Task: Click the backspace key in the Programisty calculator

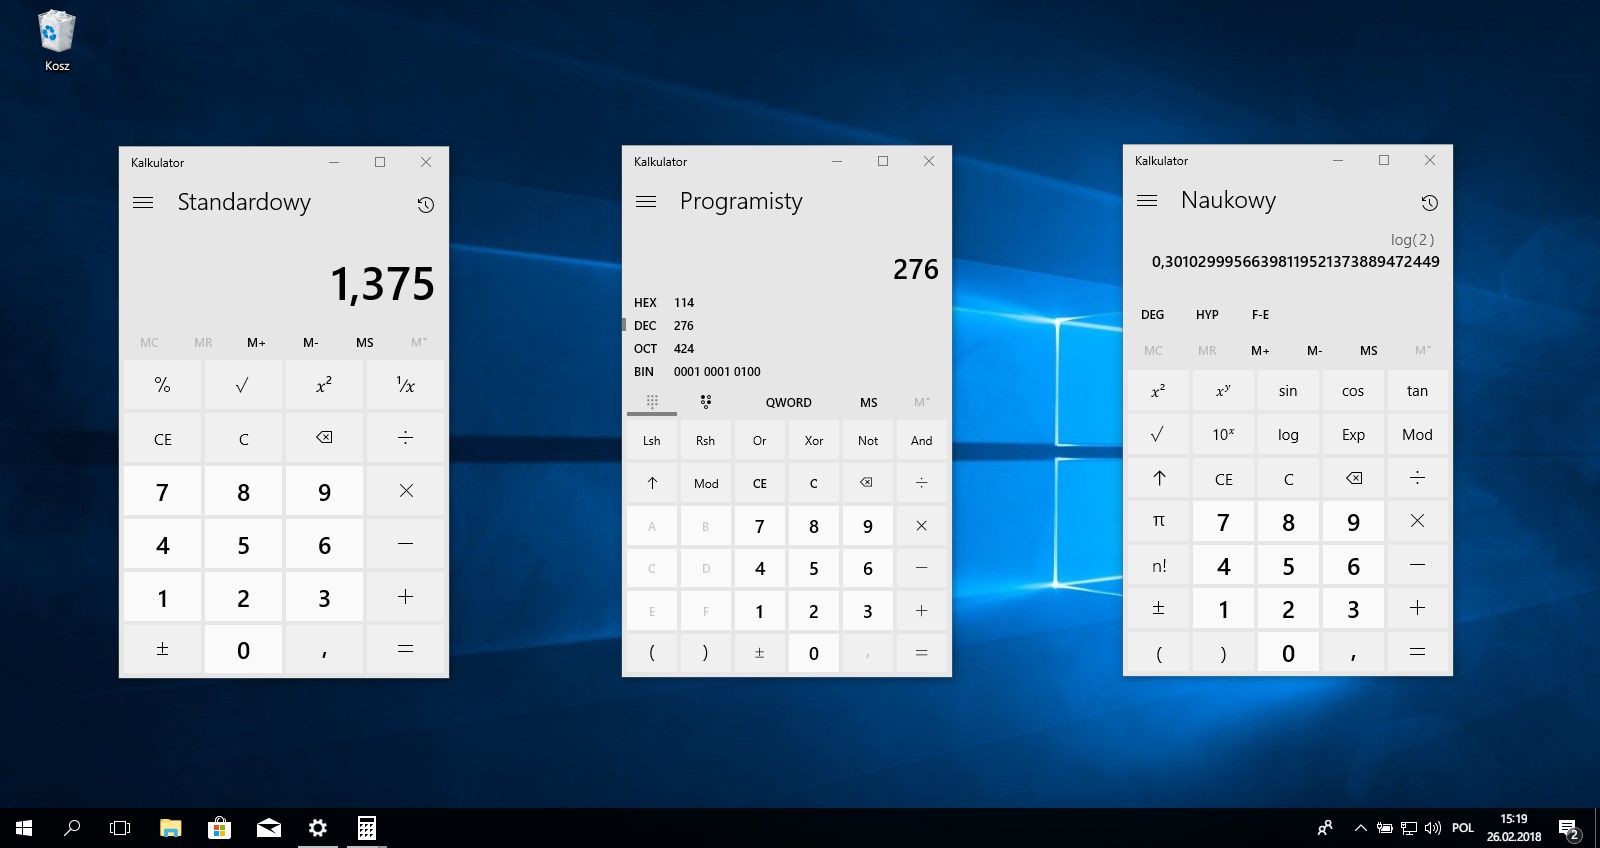Action: tap(867, 483)
